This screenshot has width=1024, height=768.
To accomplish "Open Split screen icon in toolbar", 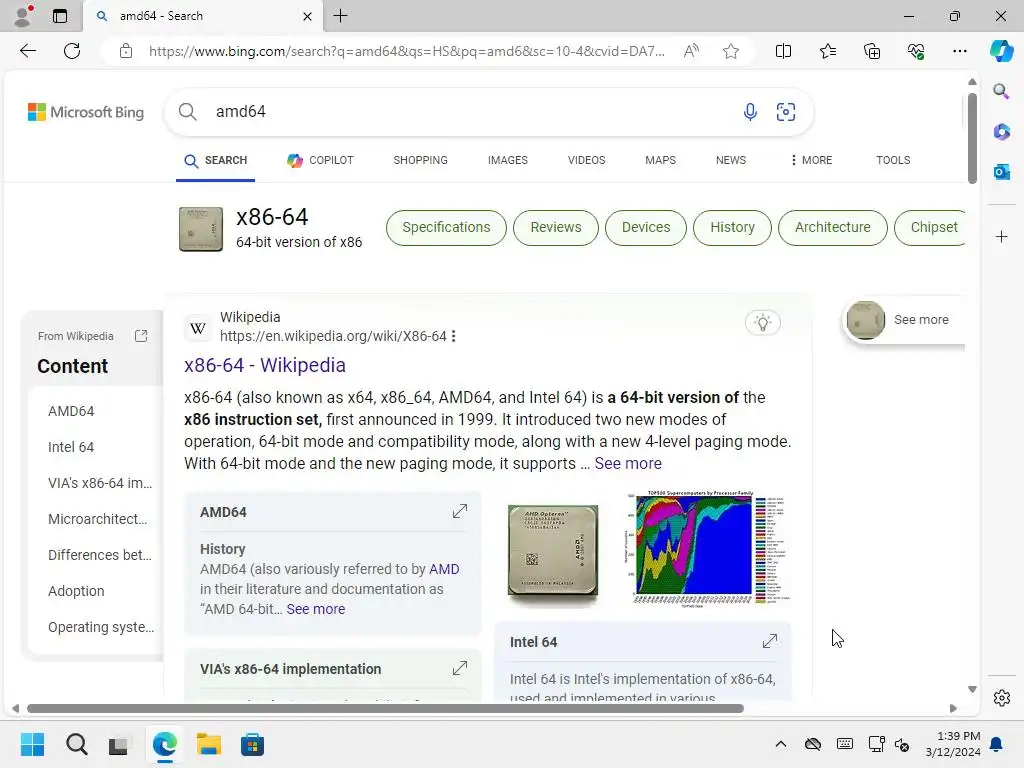I will click(783, 51).
